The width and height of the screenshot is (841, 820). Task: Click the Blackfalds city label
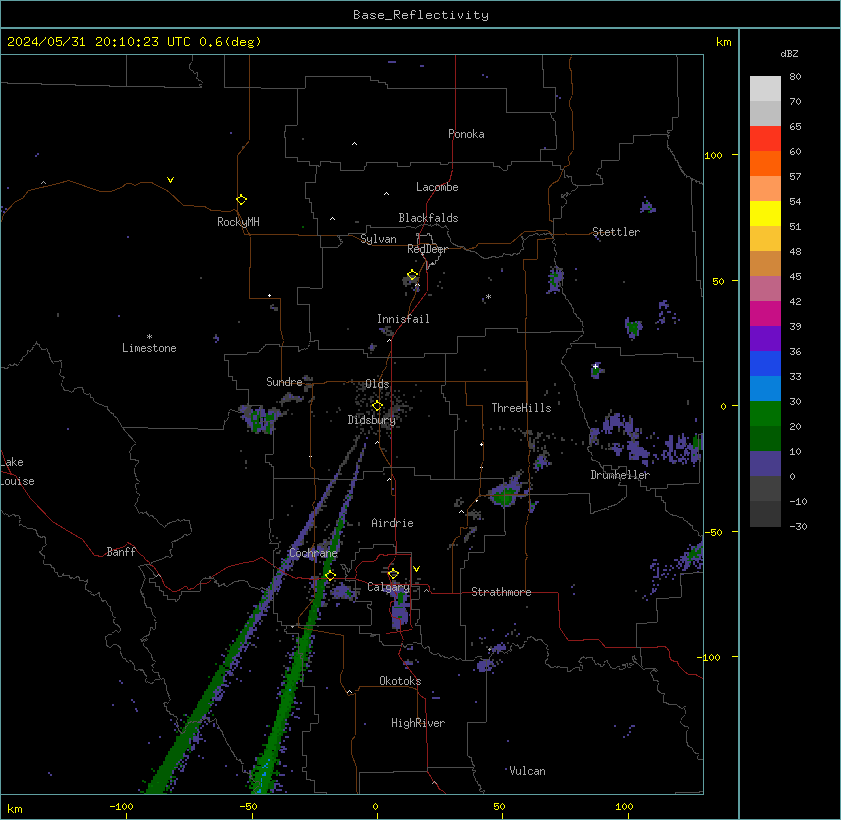(428, 218)
